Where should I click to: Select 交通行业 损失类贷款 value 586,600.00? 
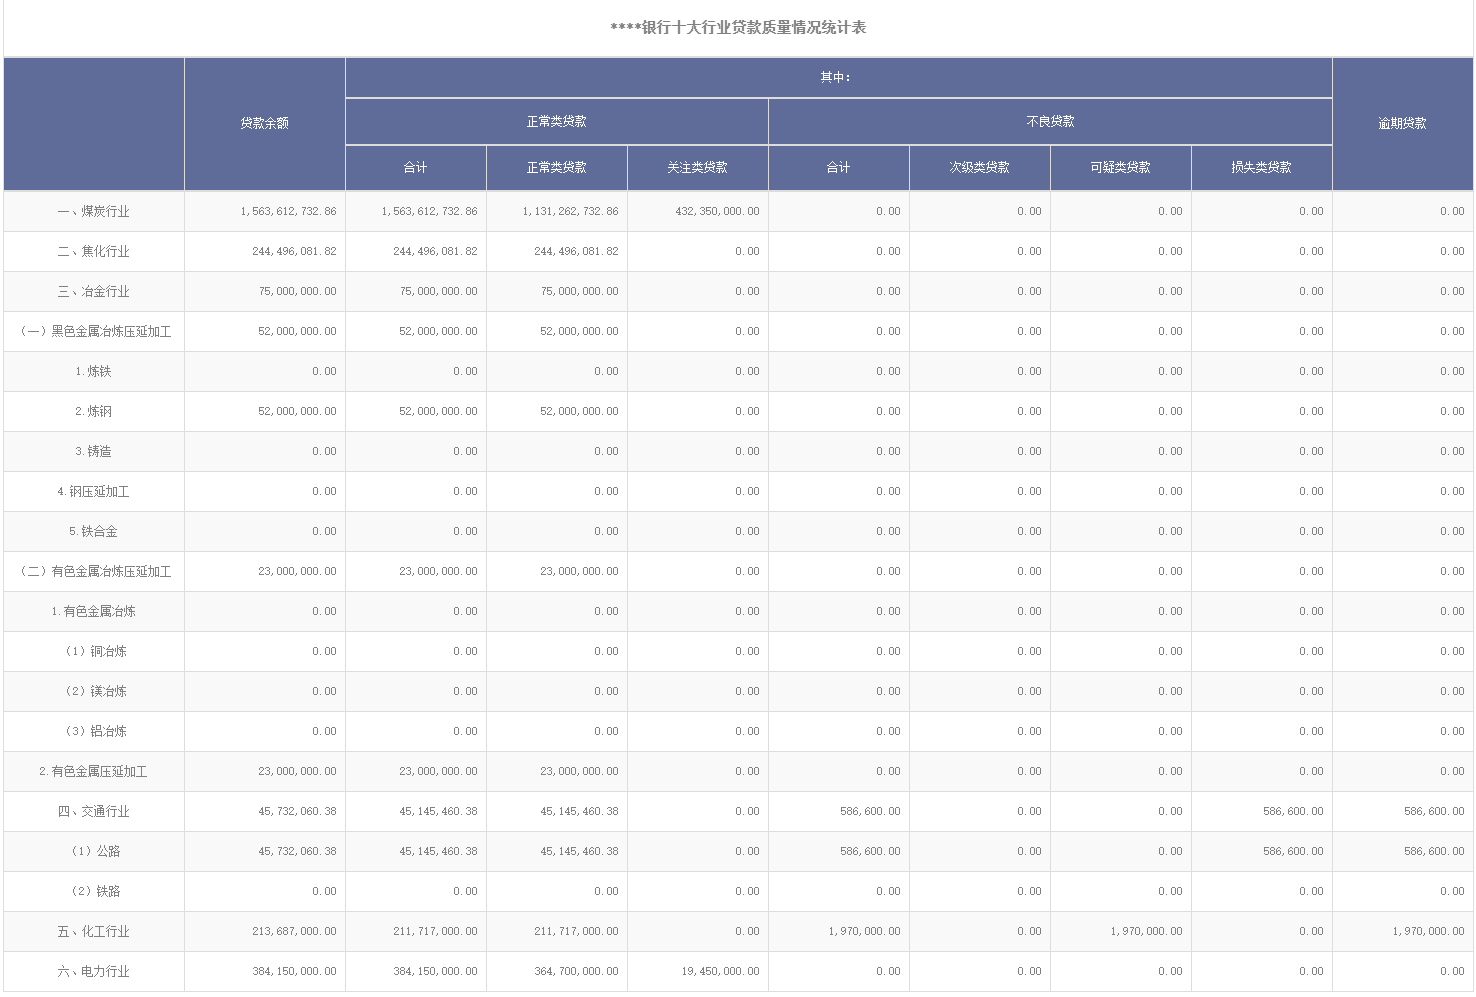coord(1293,811)
